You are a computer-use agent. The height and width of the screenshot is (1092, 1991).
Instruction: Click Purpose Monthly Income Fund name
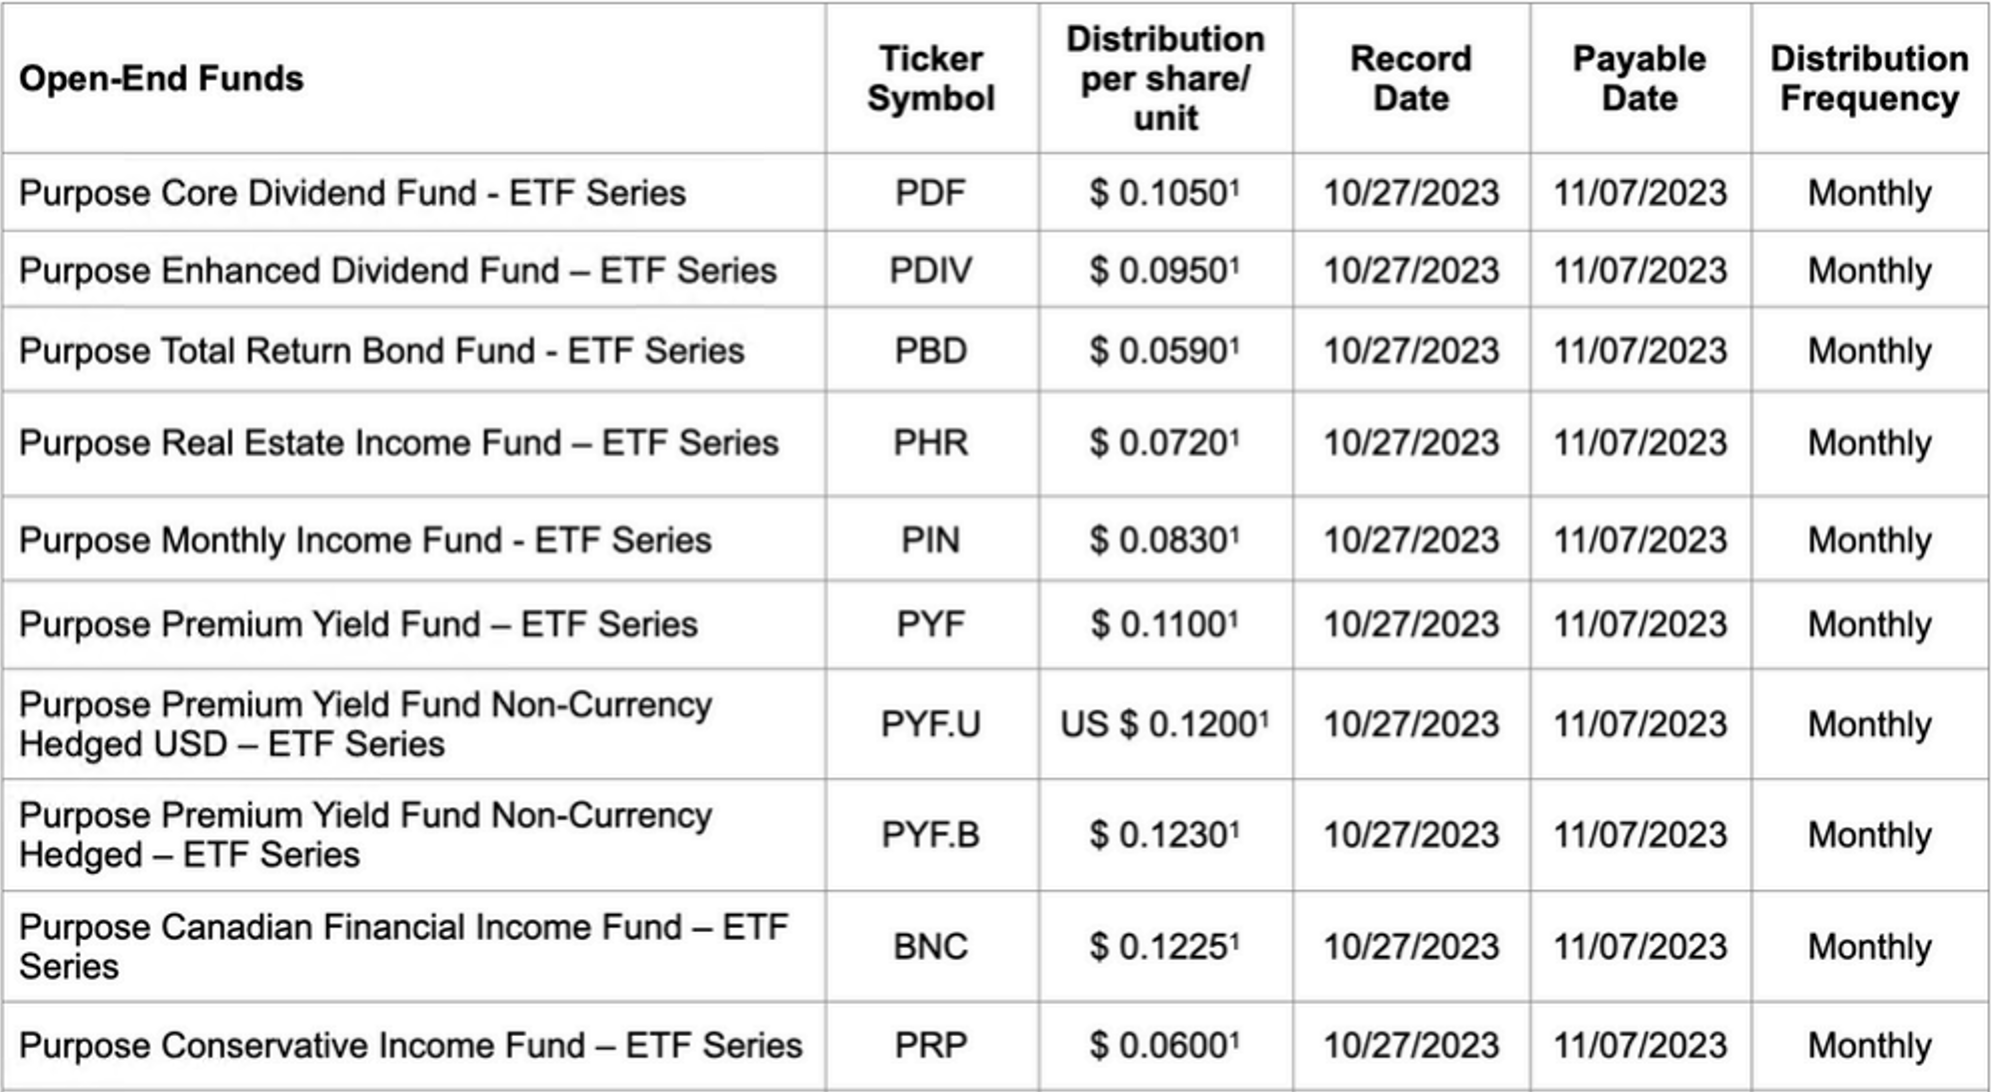pos(365,540)
